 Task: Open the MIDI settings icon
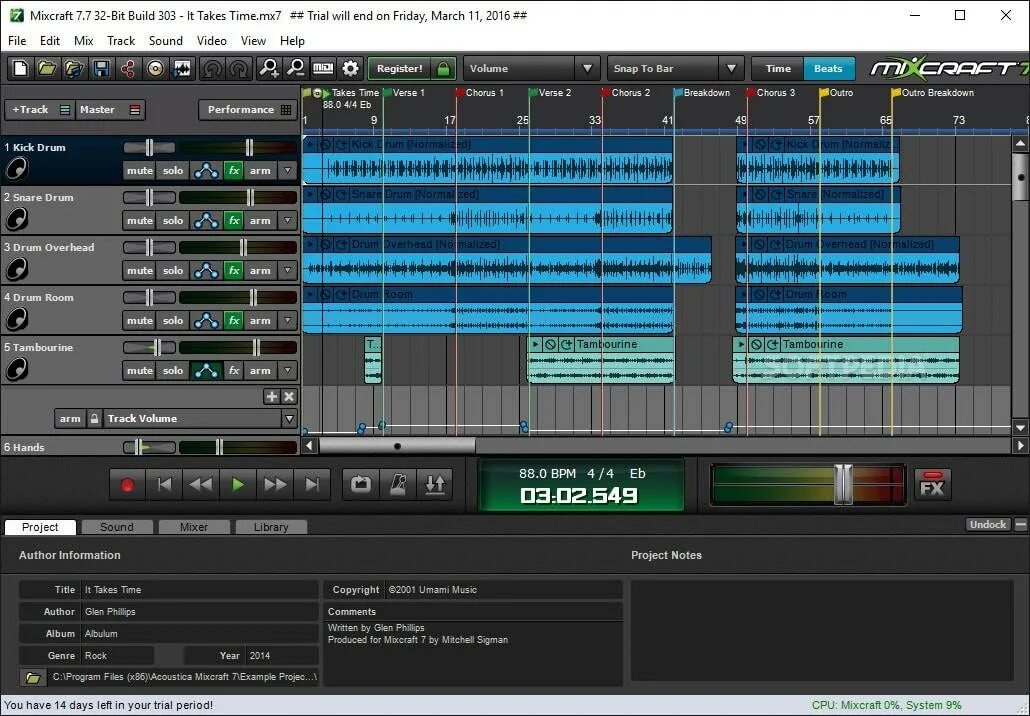[x=323, y=68]
